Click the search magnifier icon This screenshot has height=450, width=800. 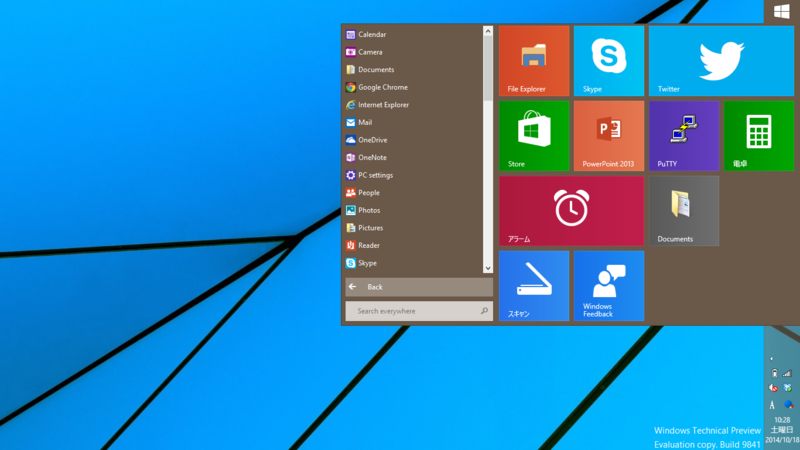[484, 311]
